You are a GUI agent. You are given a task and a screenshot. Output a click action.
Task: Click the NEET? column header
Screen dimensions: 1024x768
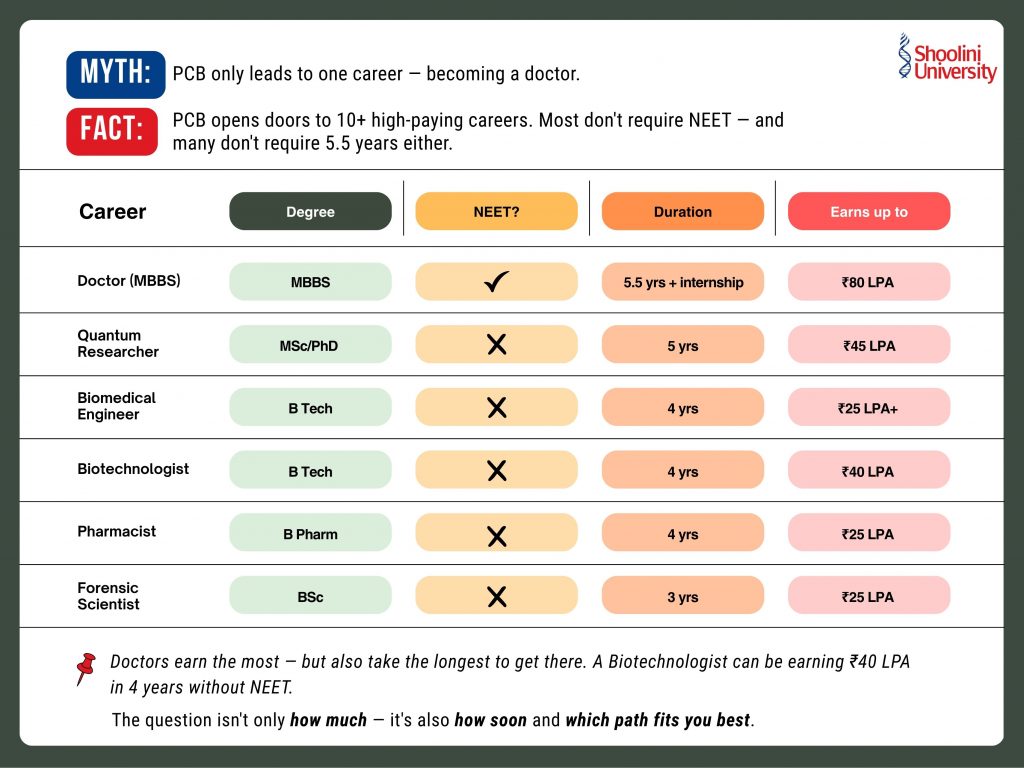tap(496, 211)
